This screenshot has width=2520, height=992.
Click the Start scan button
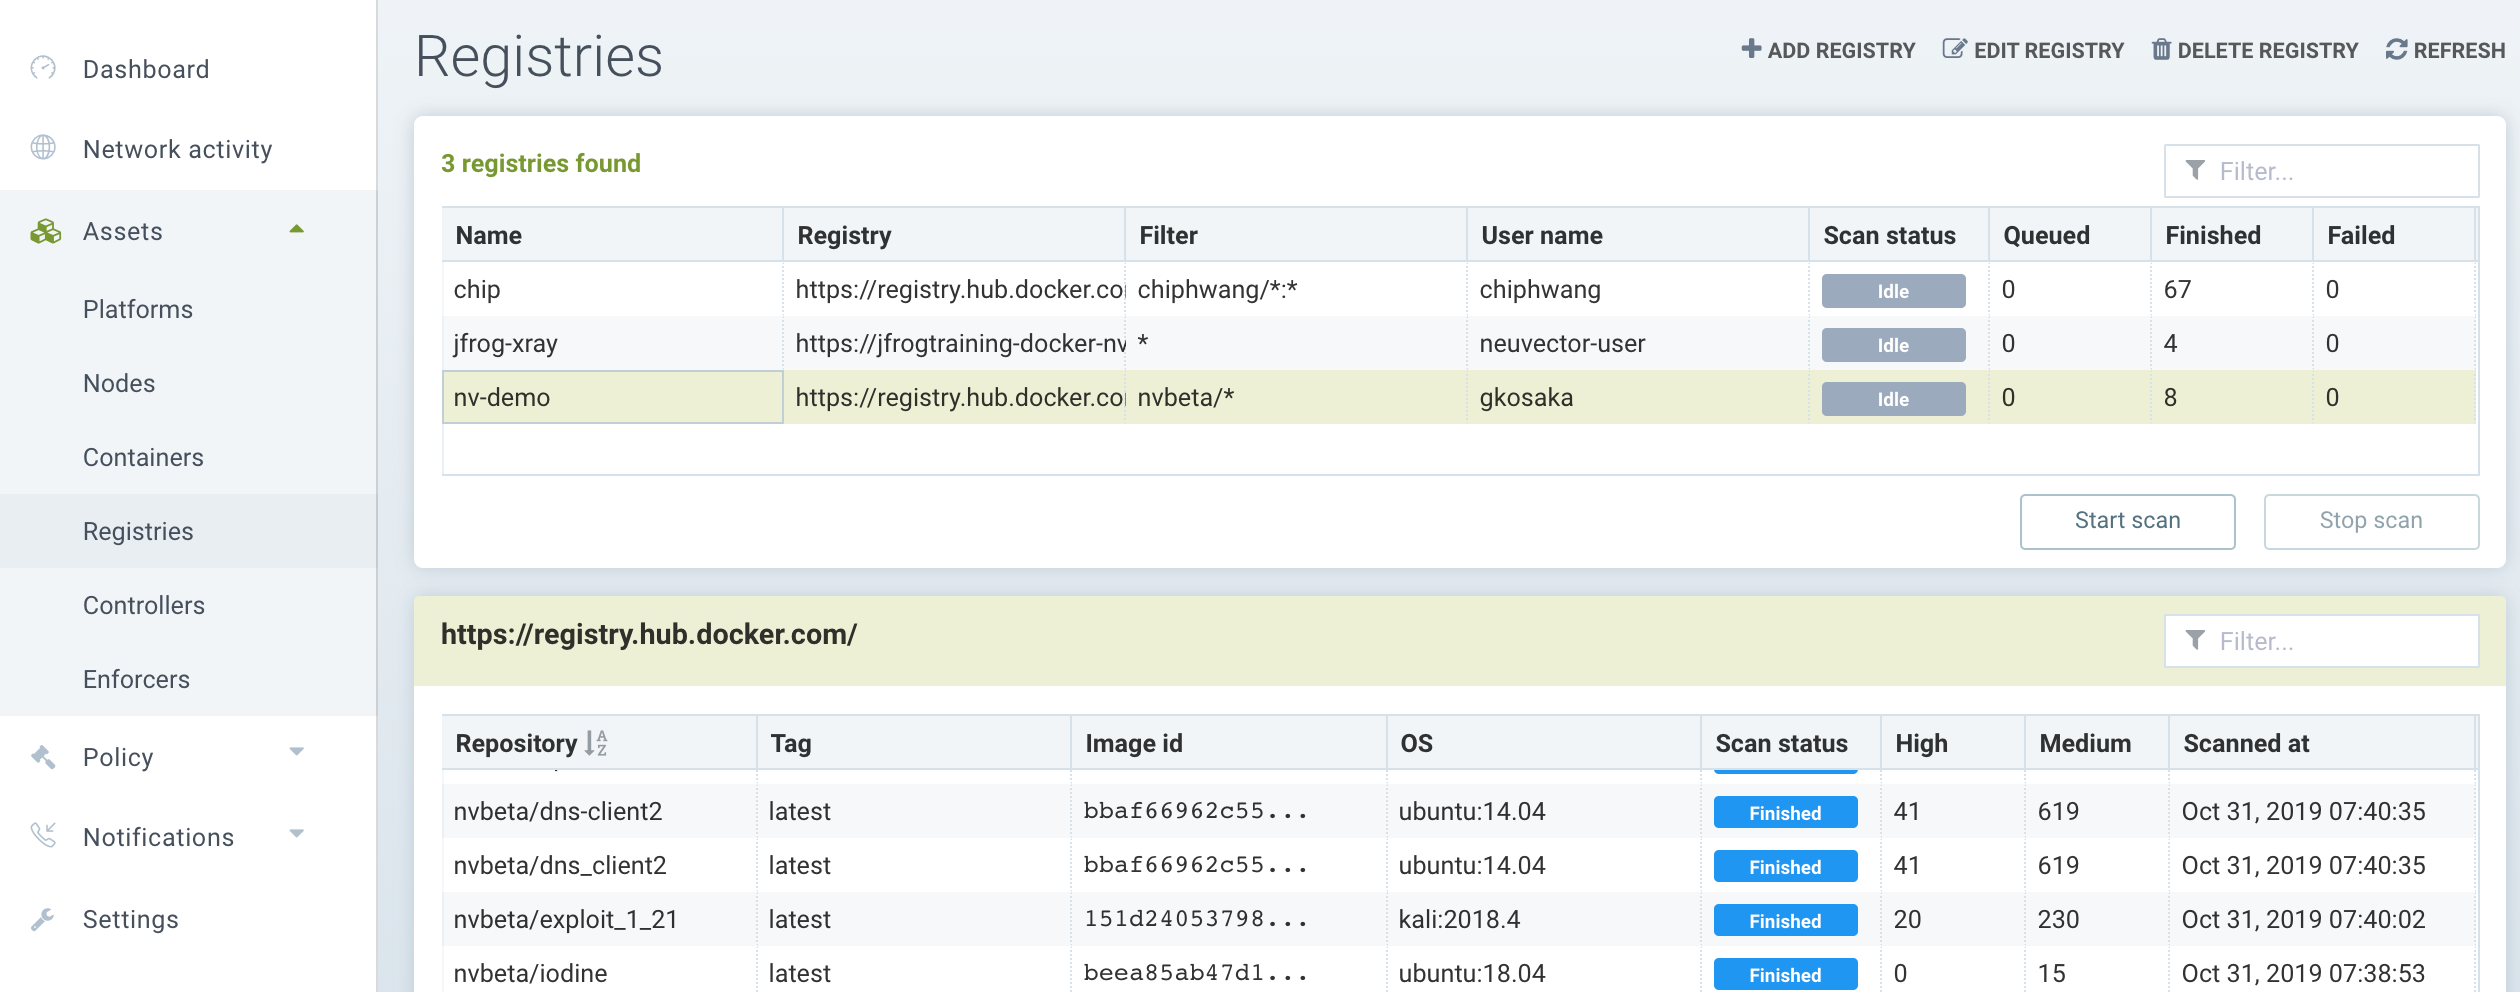point(2126,520)
